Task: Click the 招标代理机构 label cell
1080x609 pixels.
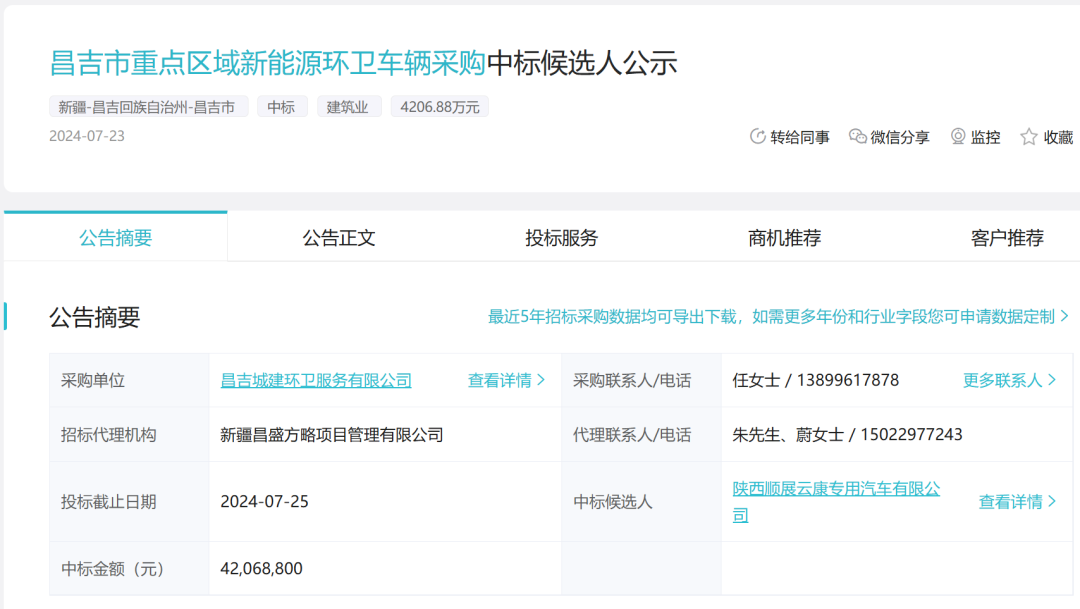Action: pos(129,435)
